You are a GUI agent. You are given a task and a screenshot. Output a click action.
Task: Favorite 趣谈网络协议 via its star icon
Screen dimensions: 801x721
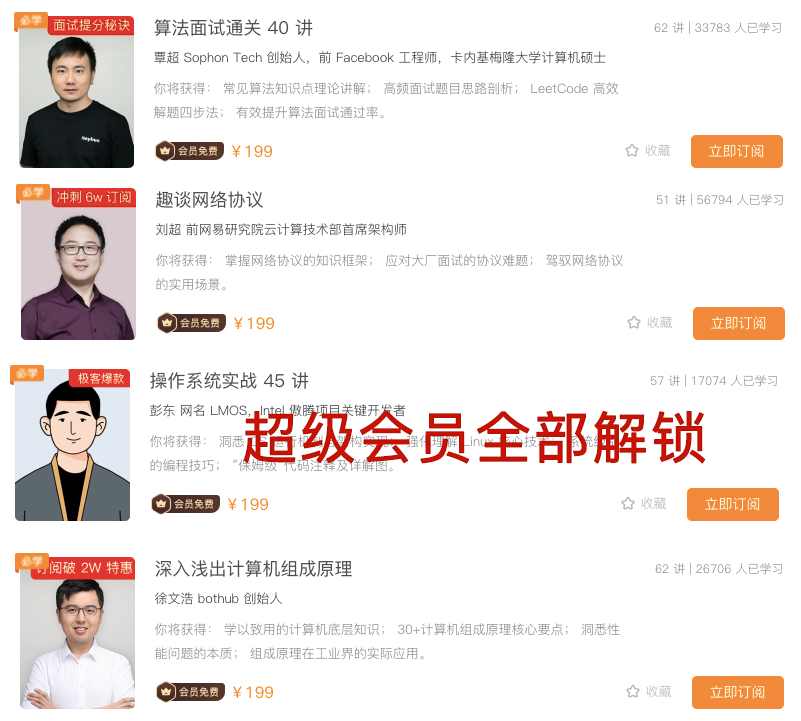pos(634,322)
